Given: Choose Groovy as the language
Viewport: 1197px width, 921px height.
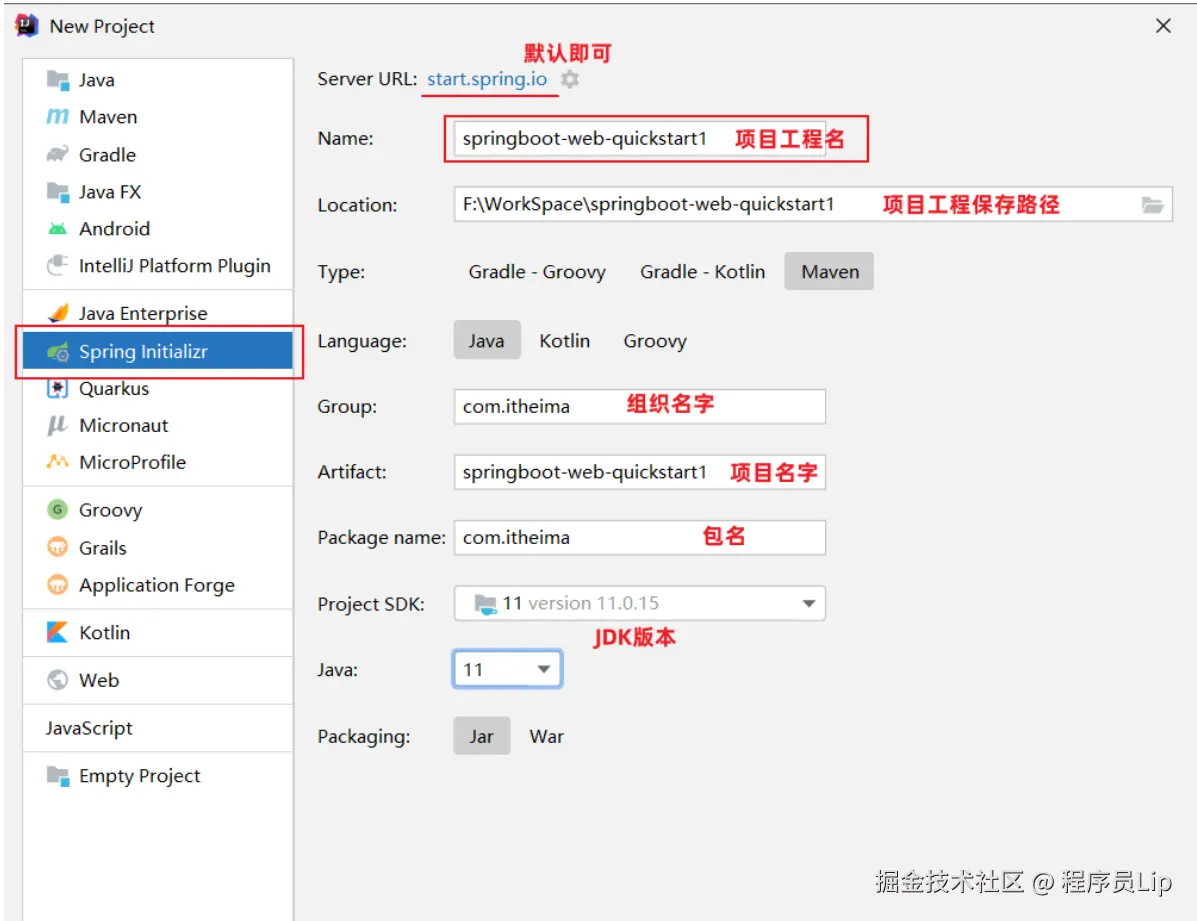Looking at the screenshot, I should tap(655, 341).
